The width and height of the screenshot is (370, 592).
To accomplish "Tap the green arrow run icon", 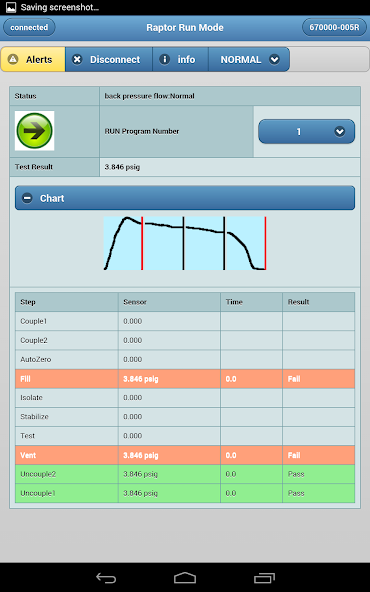I will click(x=34, y=131).
